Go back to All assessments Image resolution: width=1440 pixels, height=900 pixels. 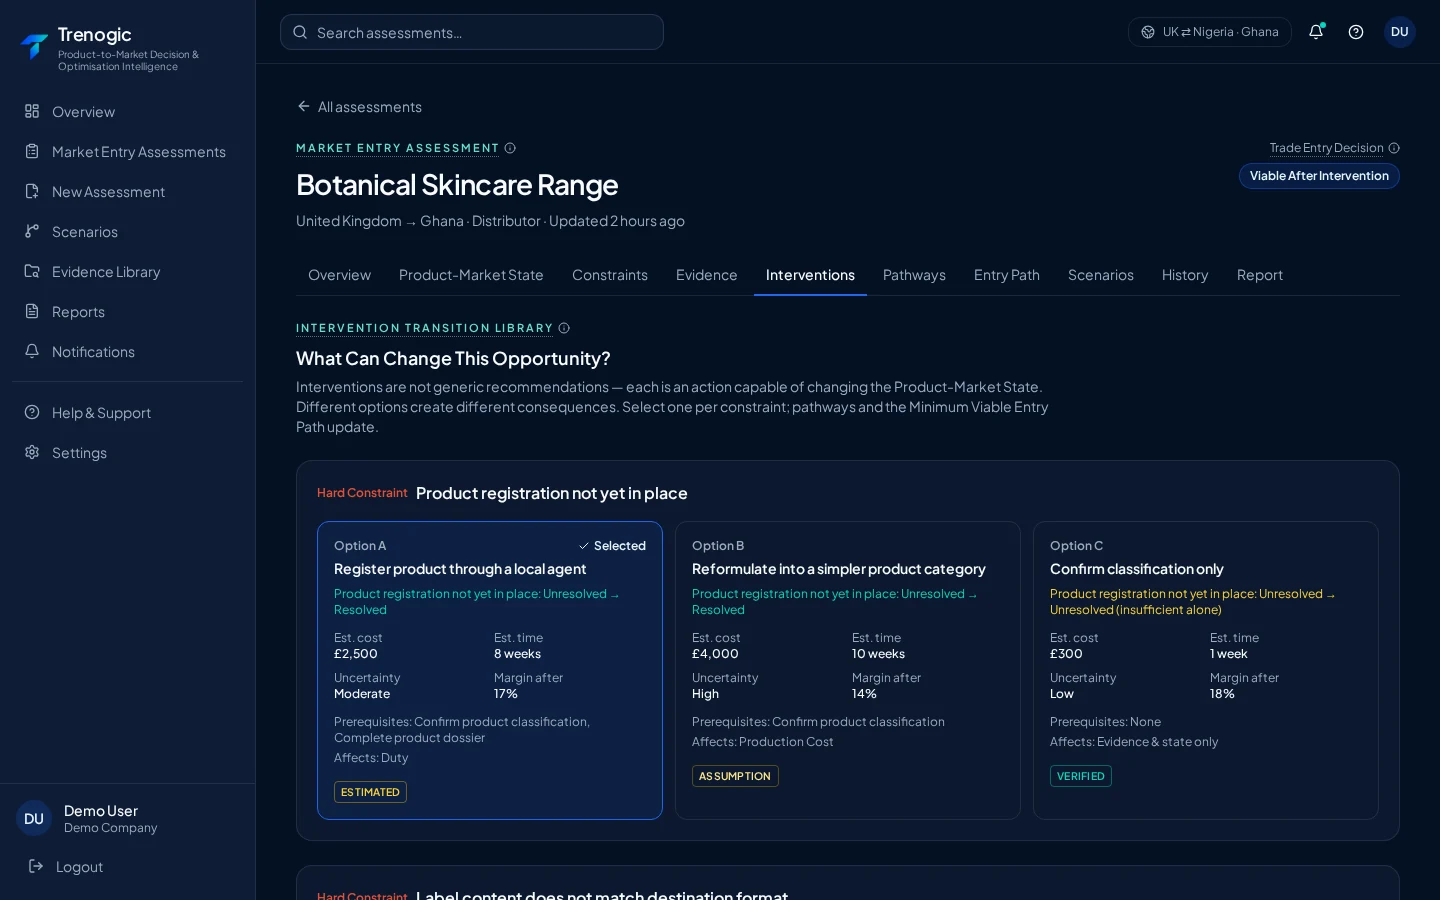[360, 107]
